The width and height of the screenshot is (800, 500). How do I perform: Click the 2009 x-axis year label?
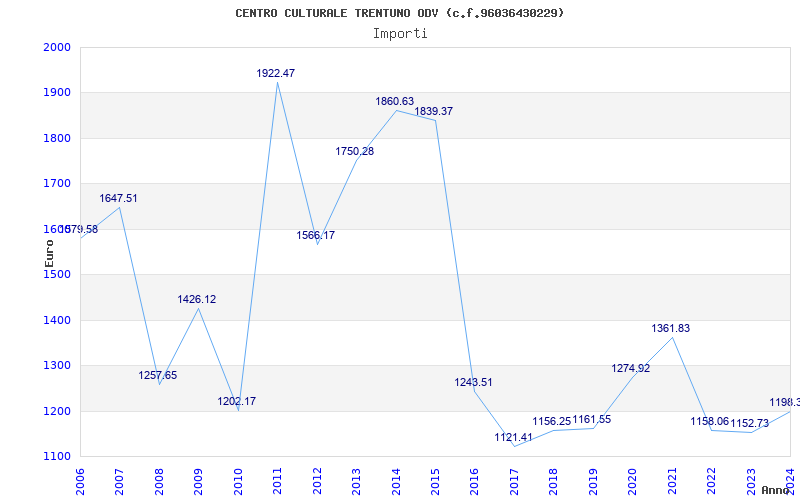click(198, 482)
